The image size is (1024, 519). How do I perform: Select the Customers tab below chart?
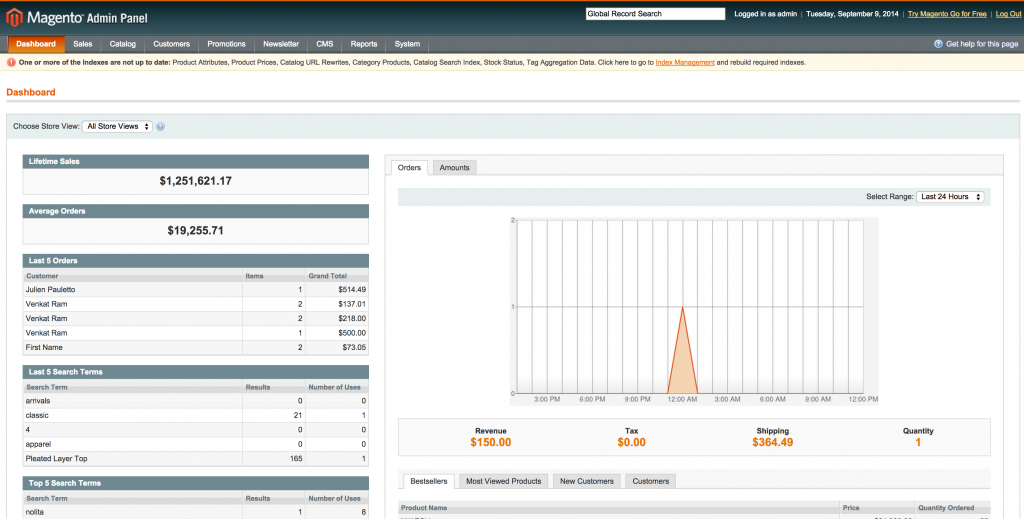tap(650, 481)
